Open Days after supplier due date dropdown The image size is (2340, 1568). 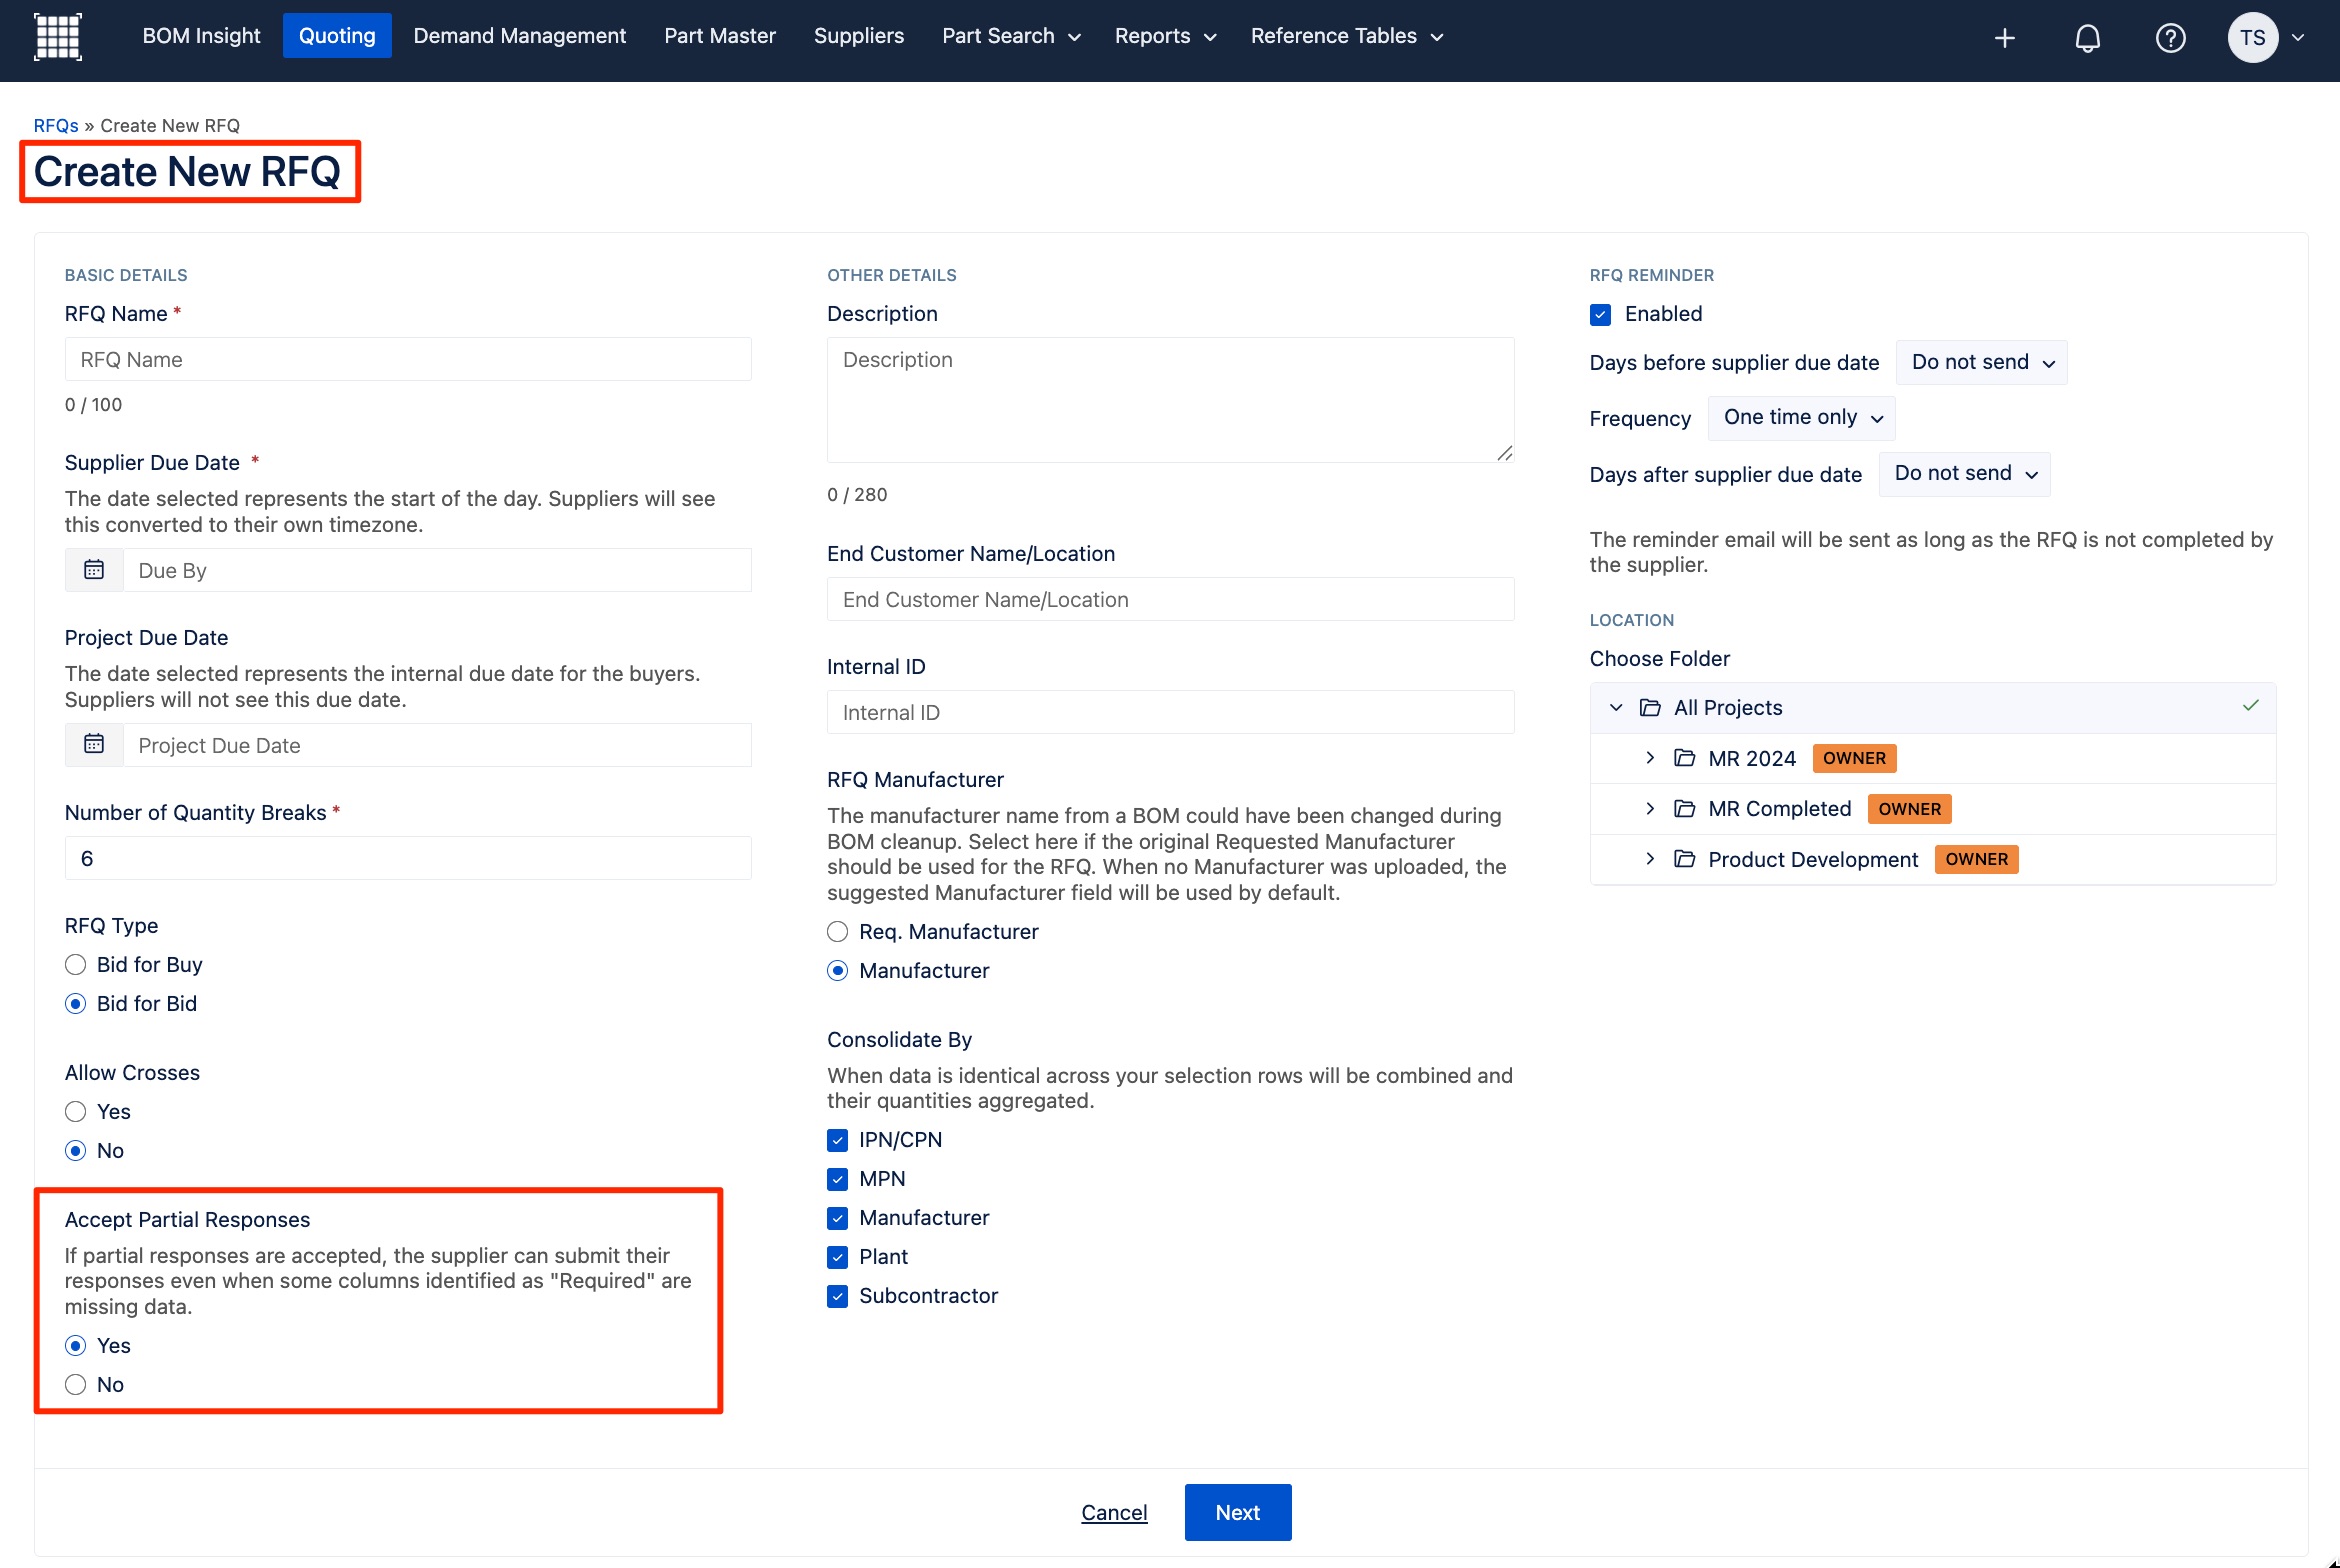coord(1964,474)
